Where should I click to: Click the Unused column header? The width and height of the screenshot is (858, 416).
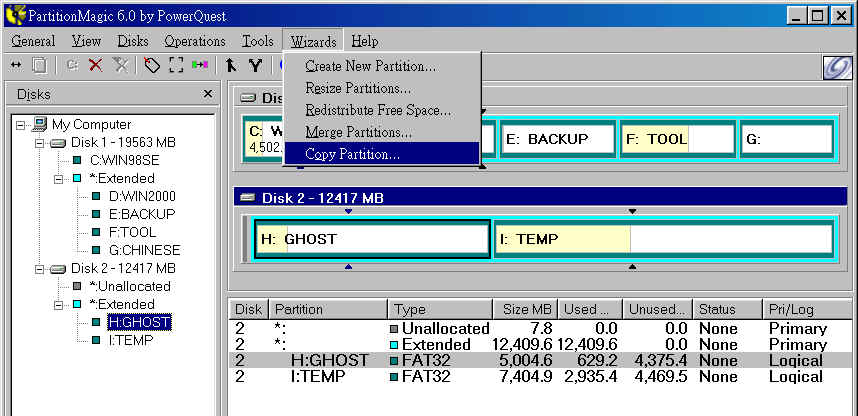(658, 310)
